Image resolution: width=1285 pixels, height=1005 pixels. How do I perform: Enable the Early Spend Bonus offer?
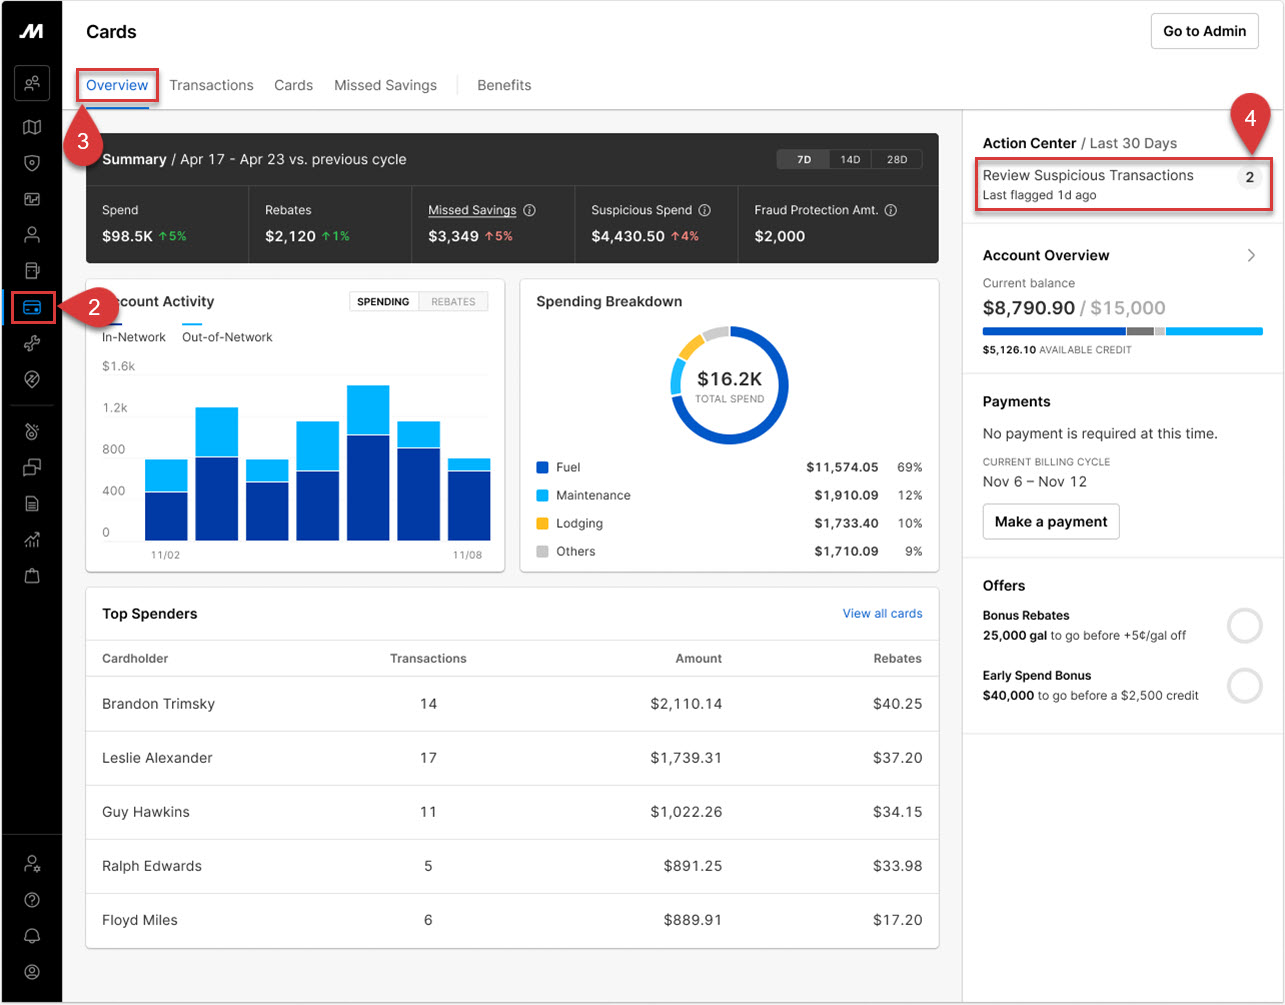(x=1245, y=686)
